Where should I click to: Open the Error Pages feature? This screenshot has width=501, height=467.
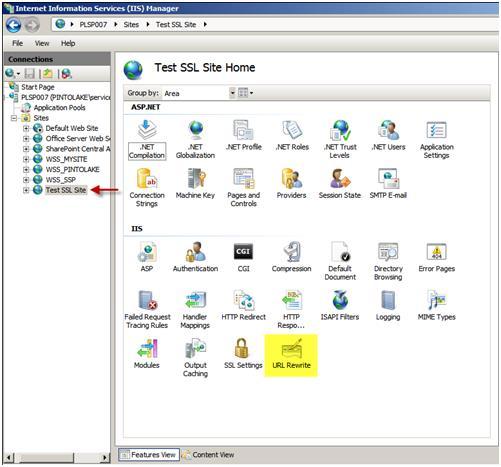click(436, 257)
